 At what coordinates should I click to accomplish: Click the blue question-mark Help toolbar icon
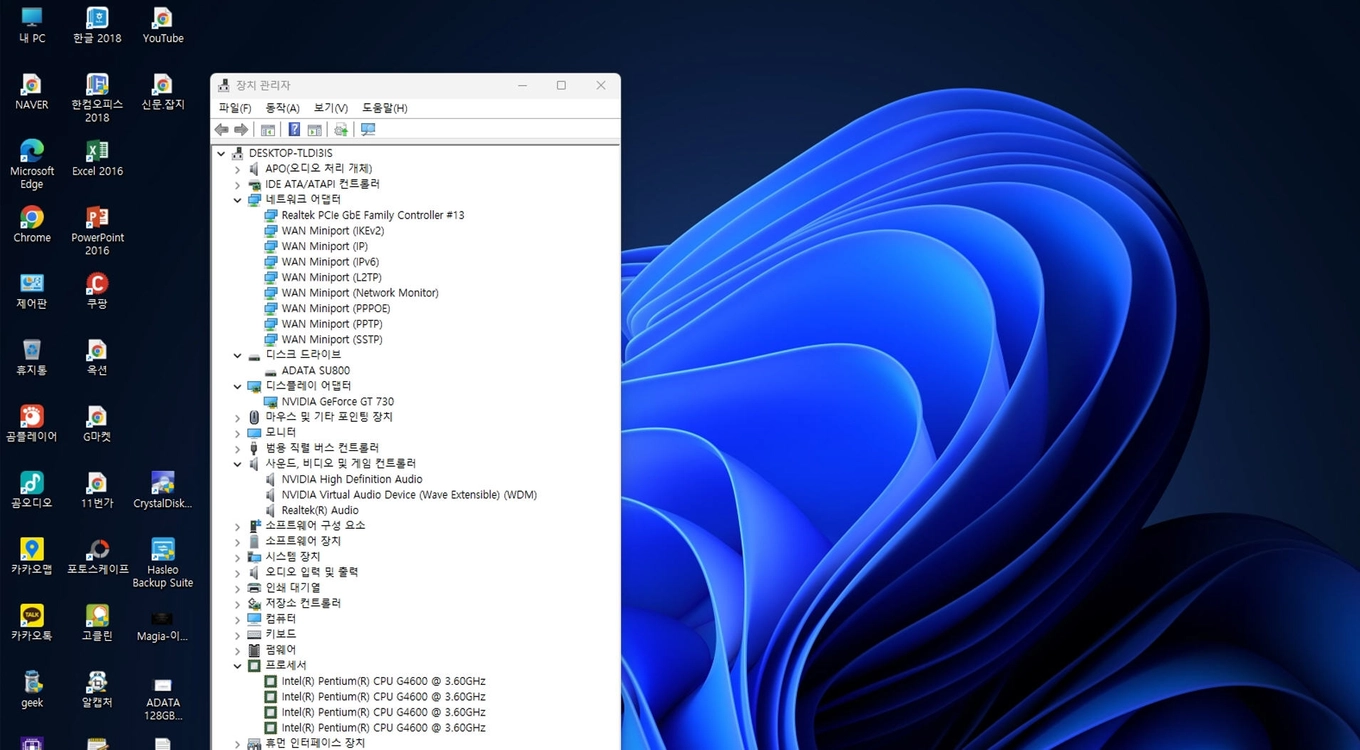click(x=294, y=130)
